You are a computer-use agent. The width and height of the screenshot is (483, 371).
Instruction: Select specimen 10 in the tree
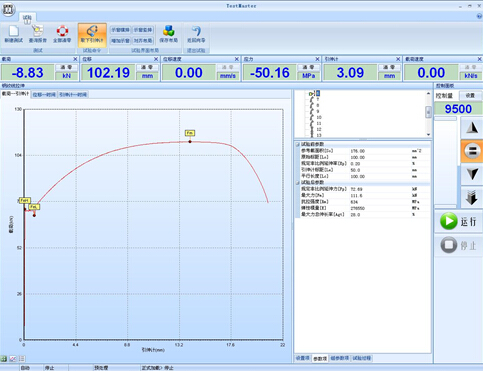[x=319, y=117]
